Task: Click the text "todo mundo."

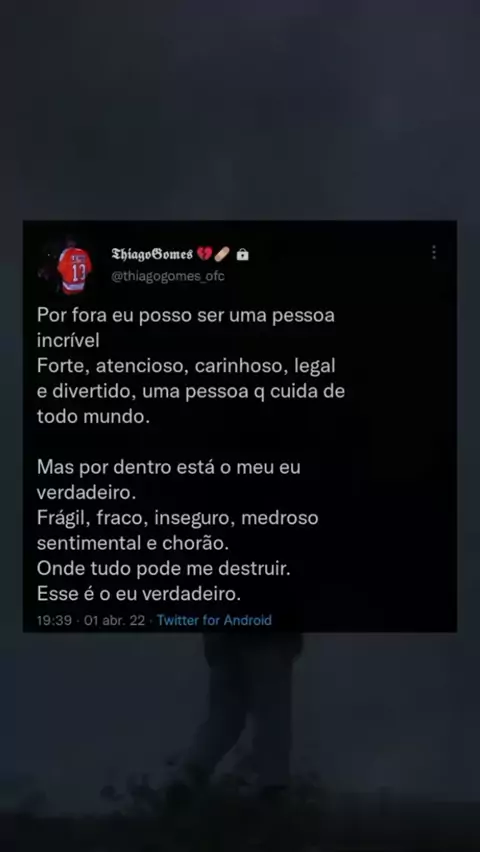Action: [93, 417]
